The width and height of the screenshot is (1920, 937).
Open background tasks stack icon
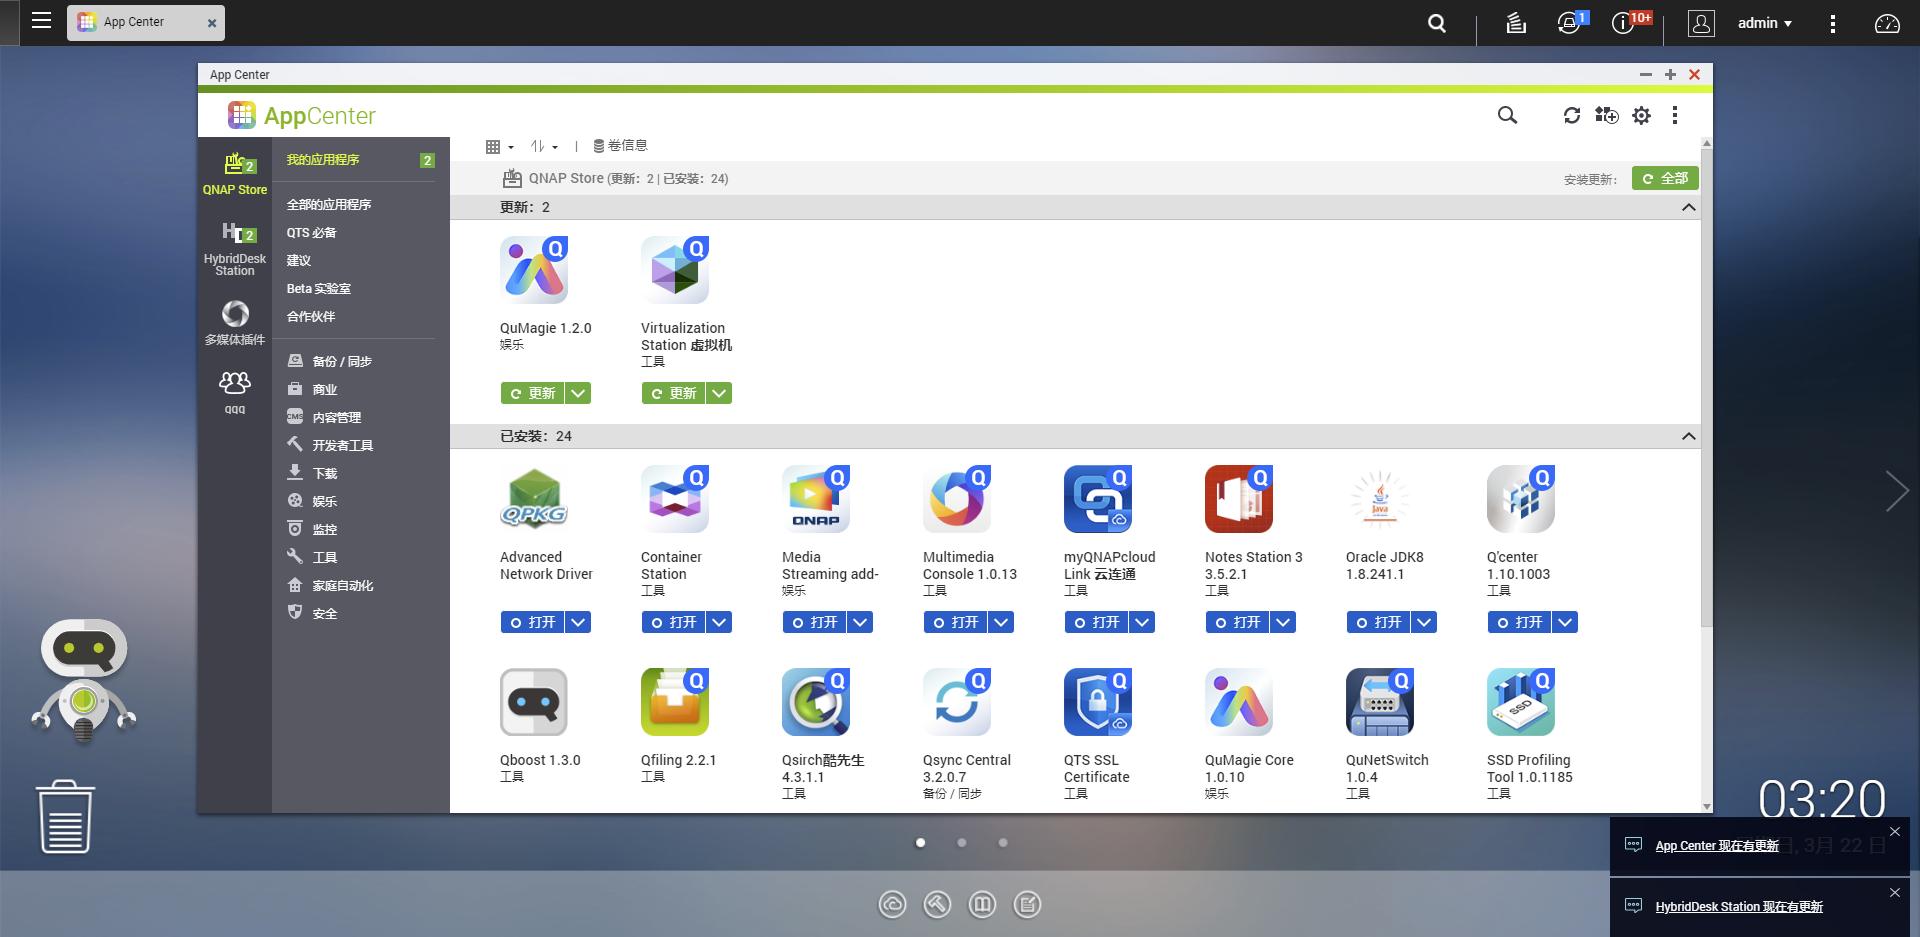(x=1516, y=23)
